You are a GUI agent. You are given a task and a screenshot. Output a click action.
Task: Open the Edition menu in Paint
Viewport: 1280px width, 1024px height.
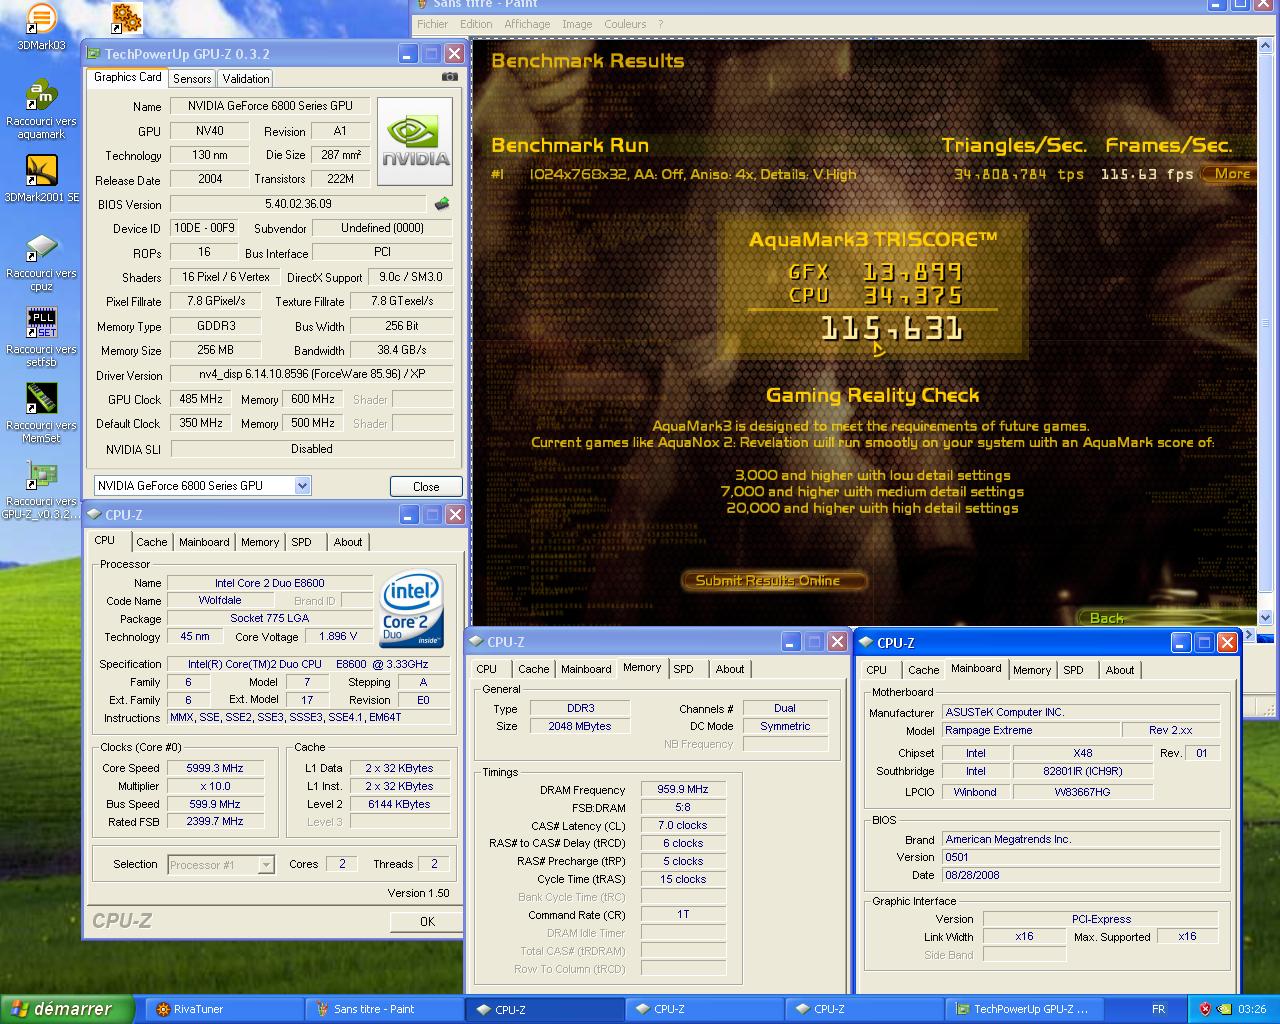coord(476,24)
